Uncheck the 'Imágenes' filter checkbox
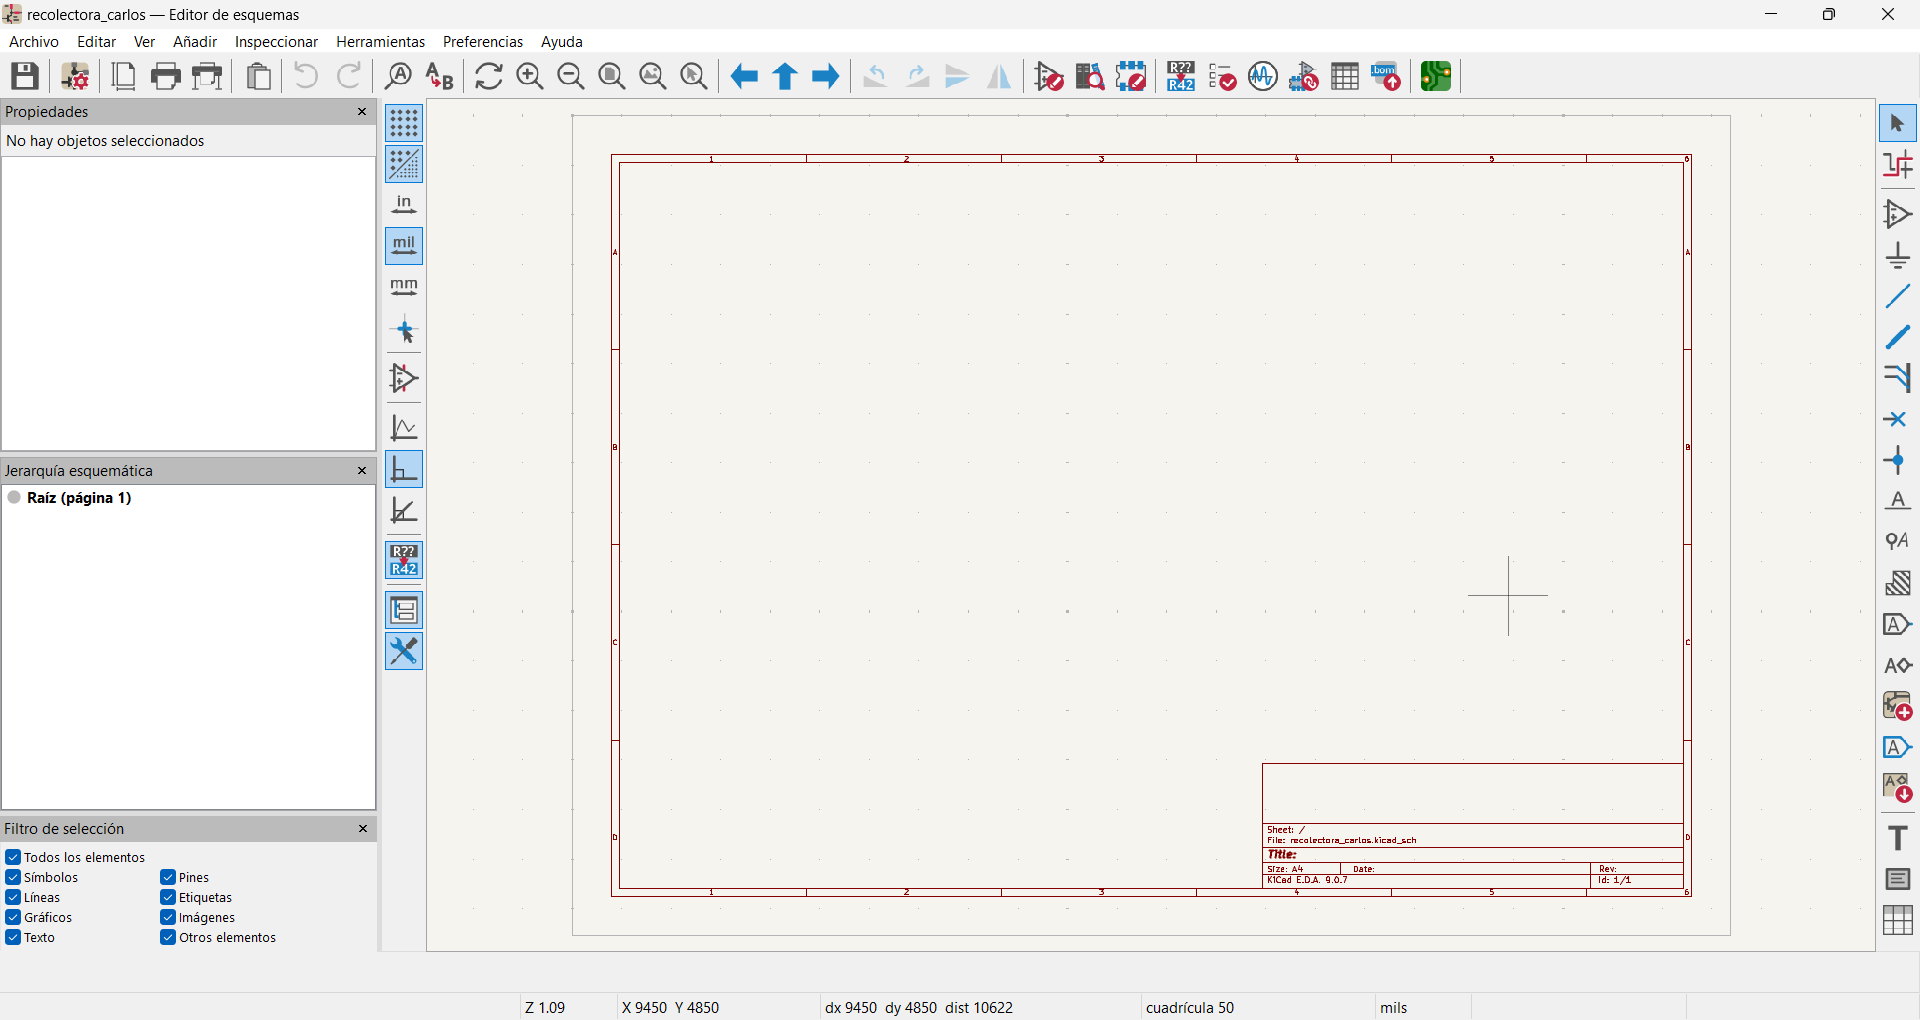Screen dimensions: 1920x1020 pos(168,917)
